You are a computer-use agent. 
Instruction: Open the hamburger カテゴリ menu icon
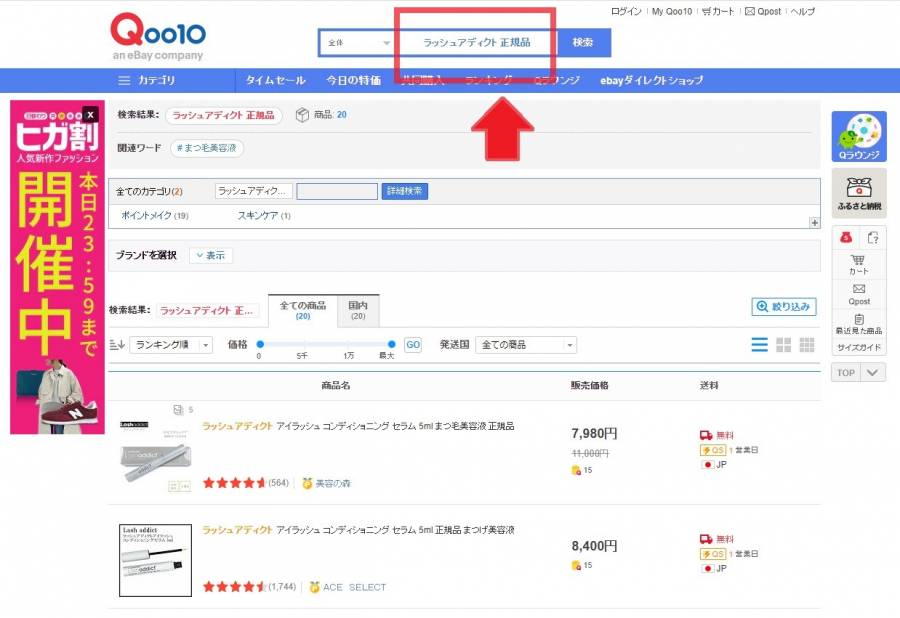pyautogui.click(x=122, y=80)
